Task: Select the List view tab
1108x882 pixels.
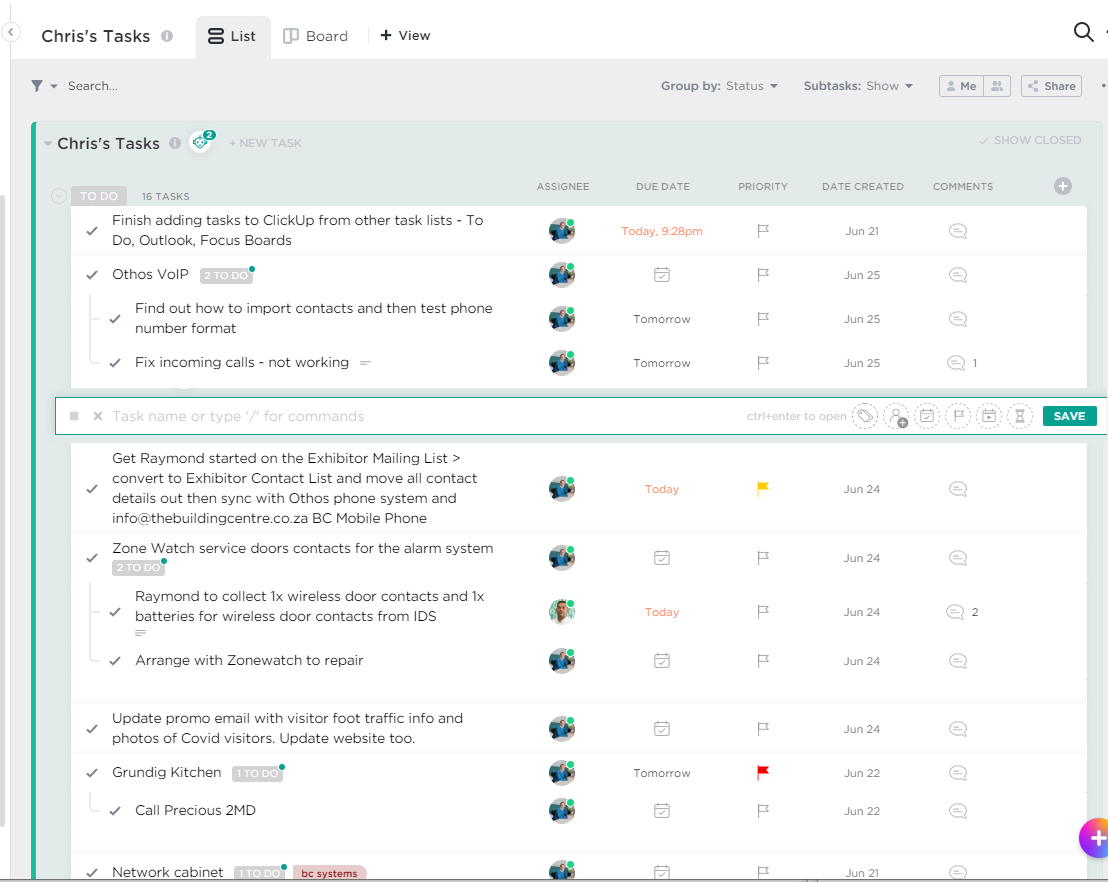Action: click(x=231, y=36)
